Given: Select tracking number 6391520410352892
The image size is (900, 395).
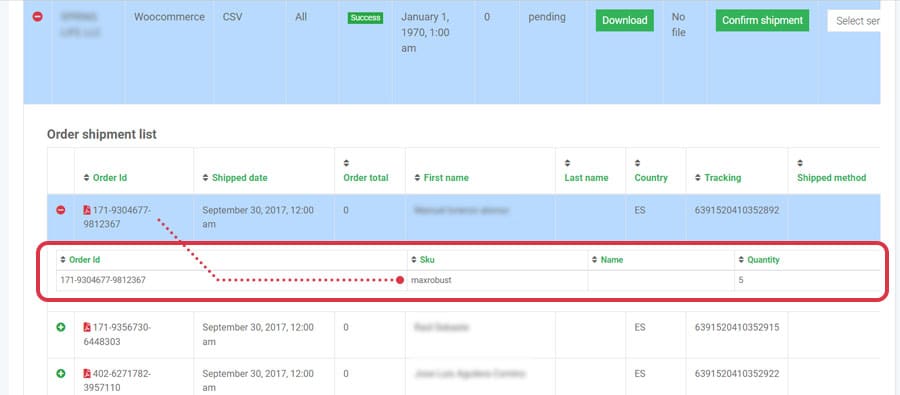Looking at the screenshot, I should click(736, 210).
